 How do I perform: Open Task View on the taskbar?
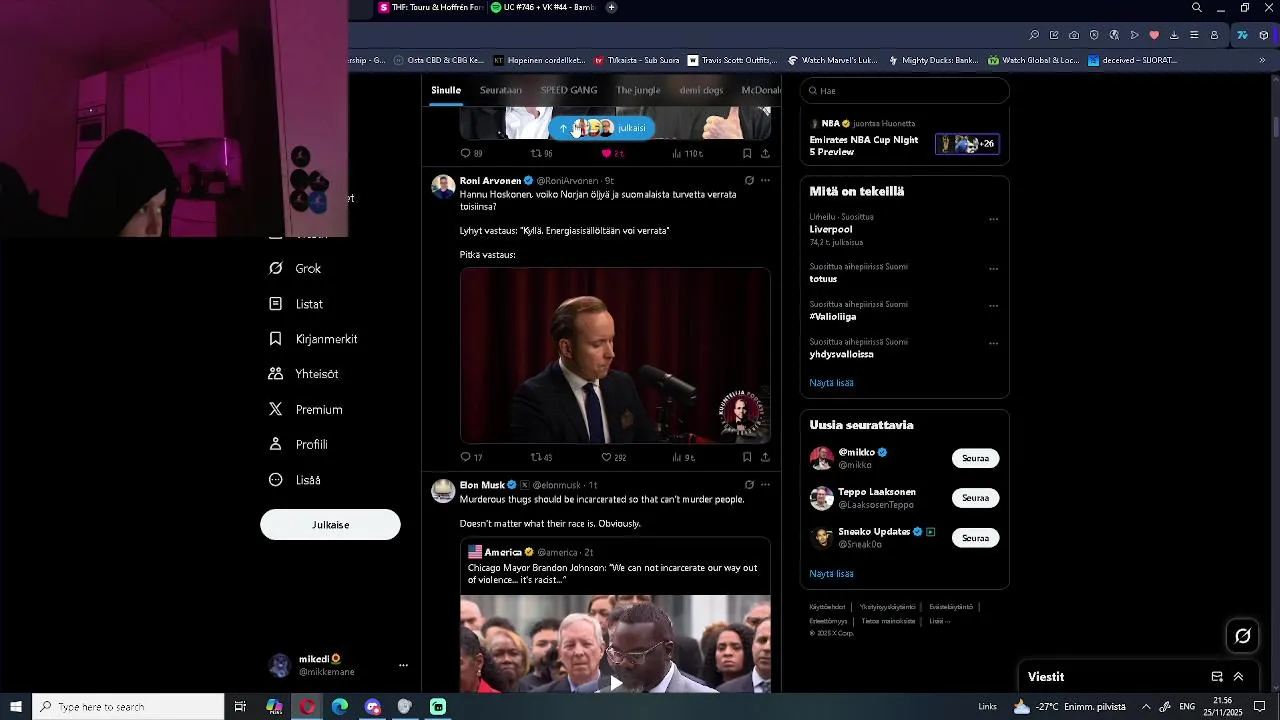[x=240, y=707]
